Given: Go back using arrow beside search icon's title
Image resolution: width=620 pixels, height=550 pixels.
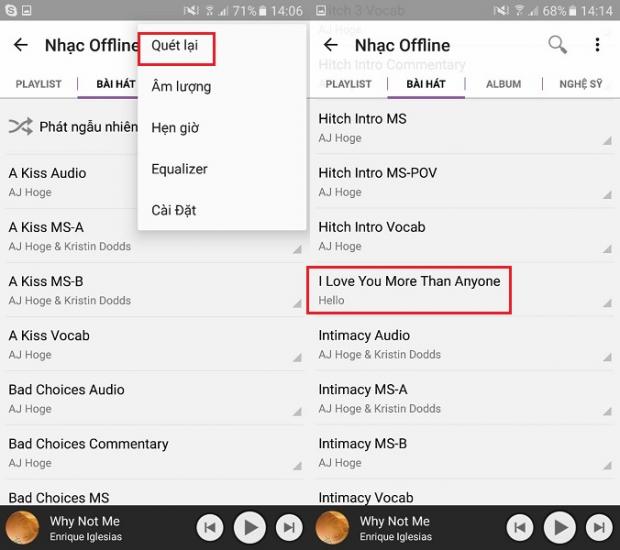Looking at the screenshot, I should 331,45.
